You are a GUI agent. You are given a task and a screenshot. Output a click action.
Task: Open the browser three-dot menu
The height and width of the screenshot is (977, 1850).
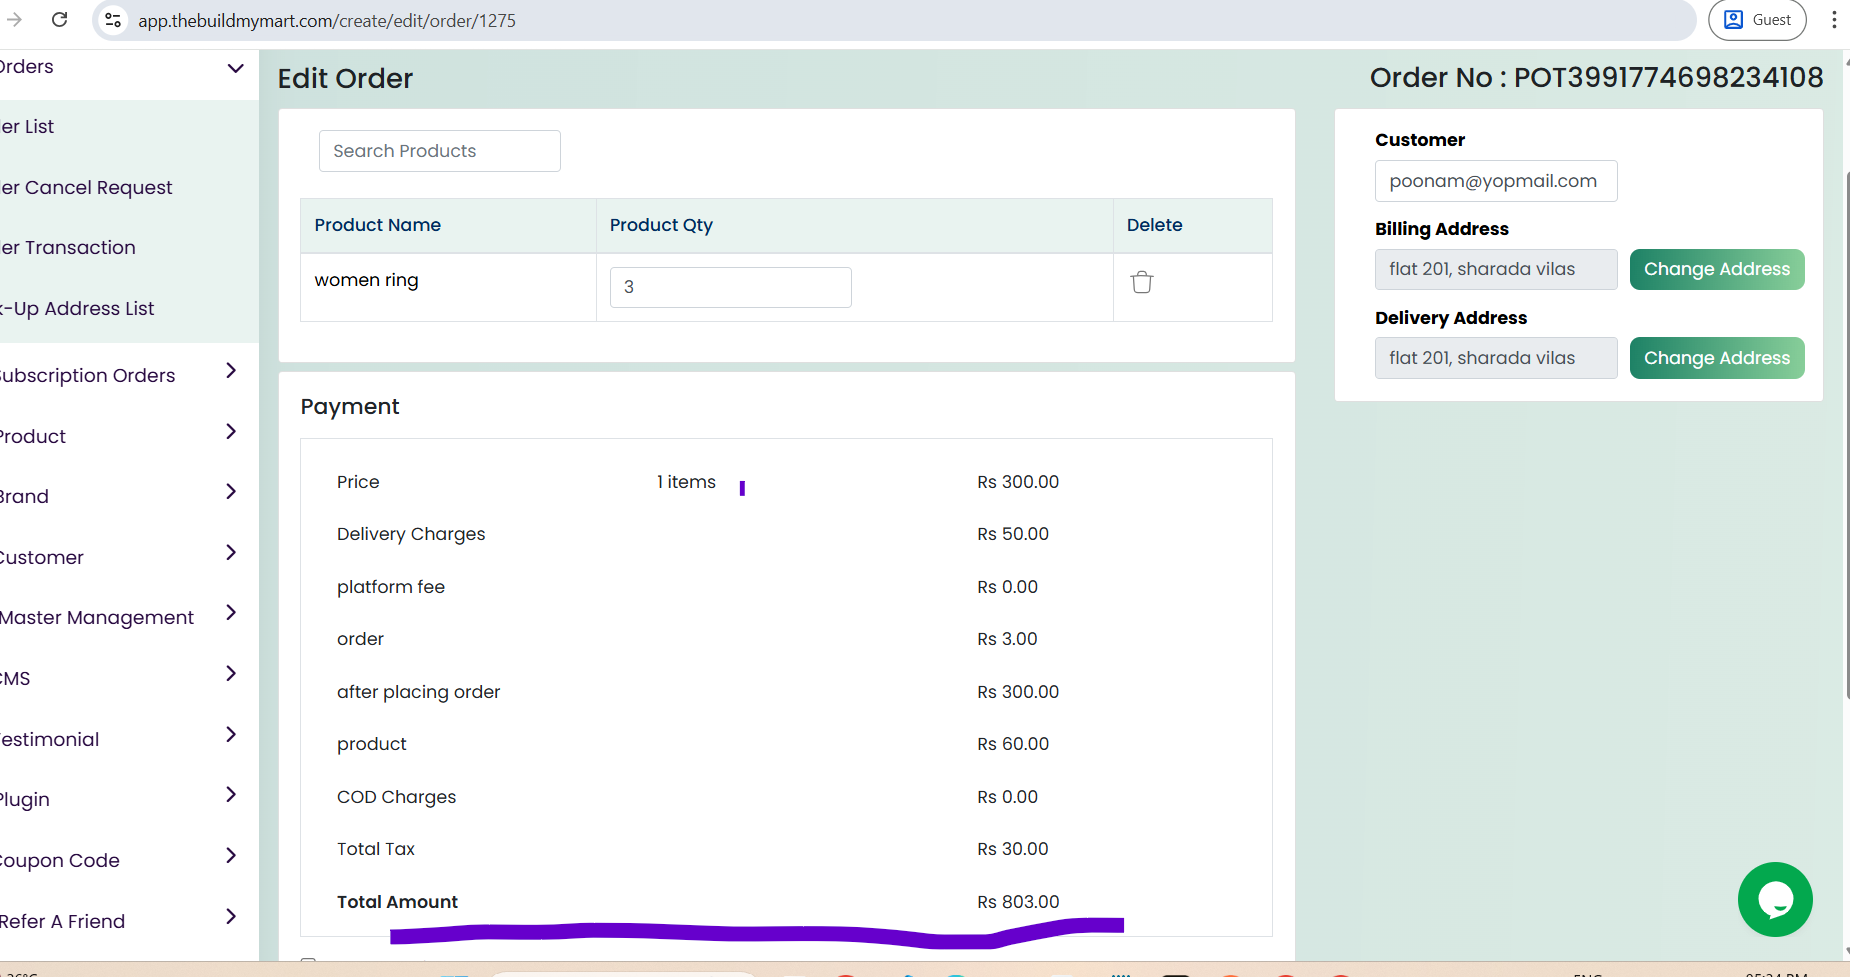[1834, 20]
